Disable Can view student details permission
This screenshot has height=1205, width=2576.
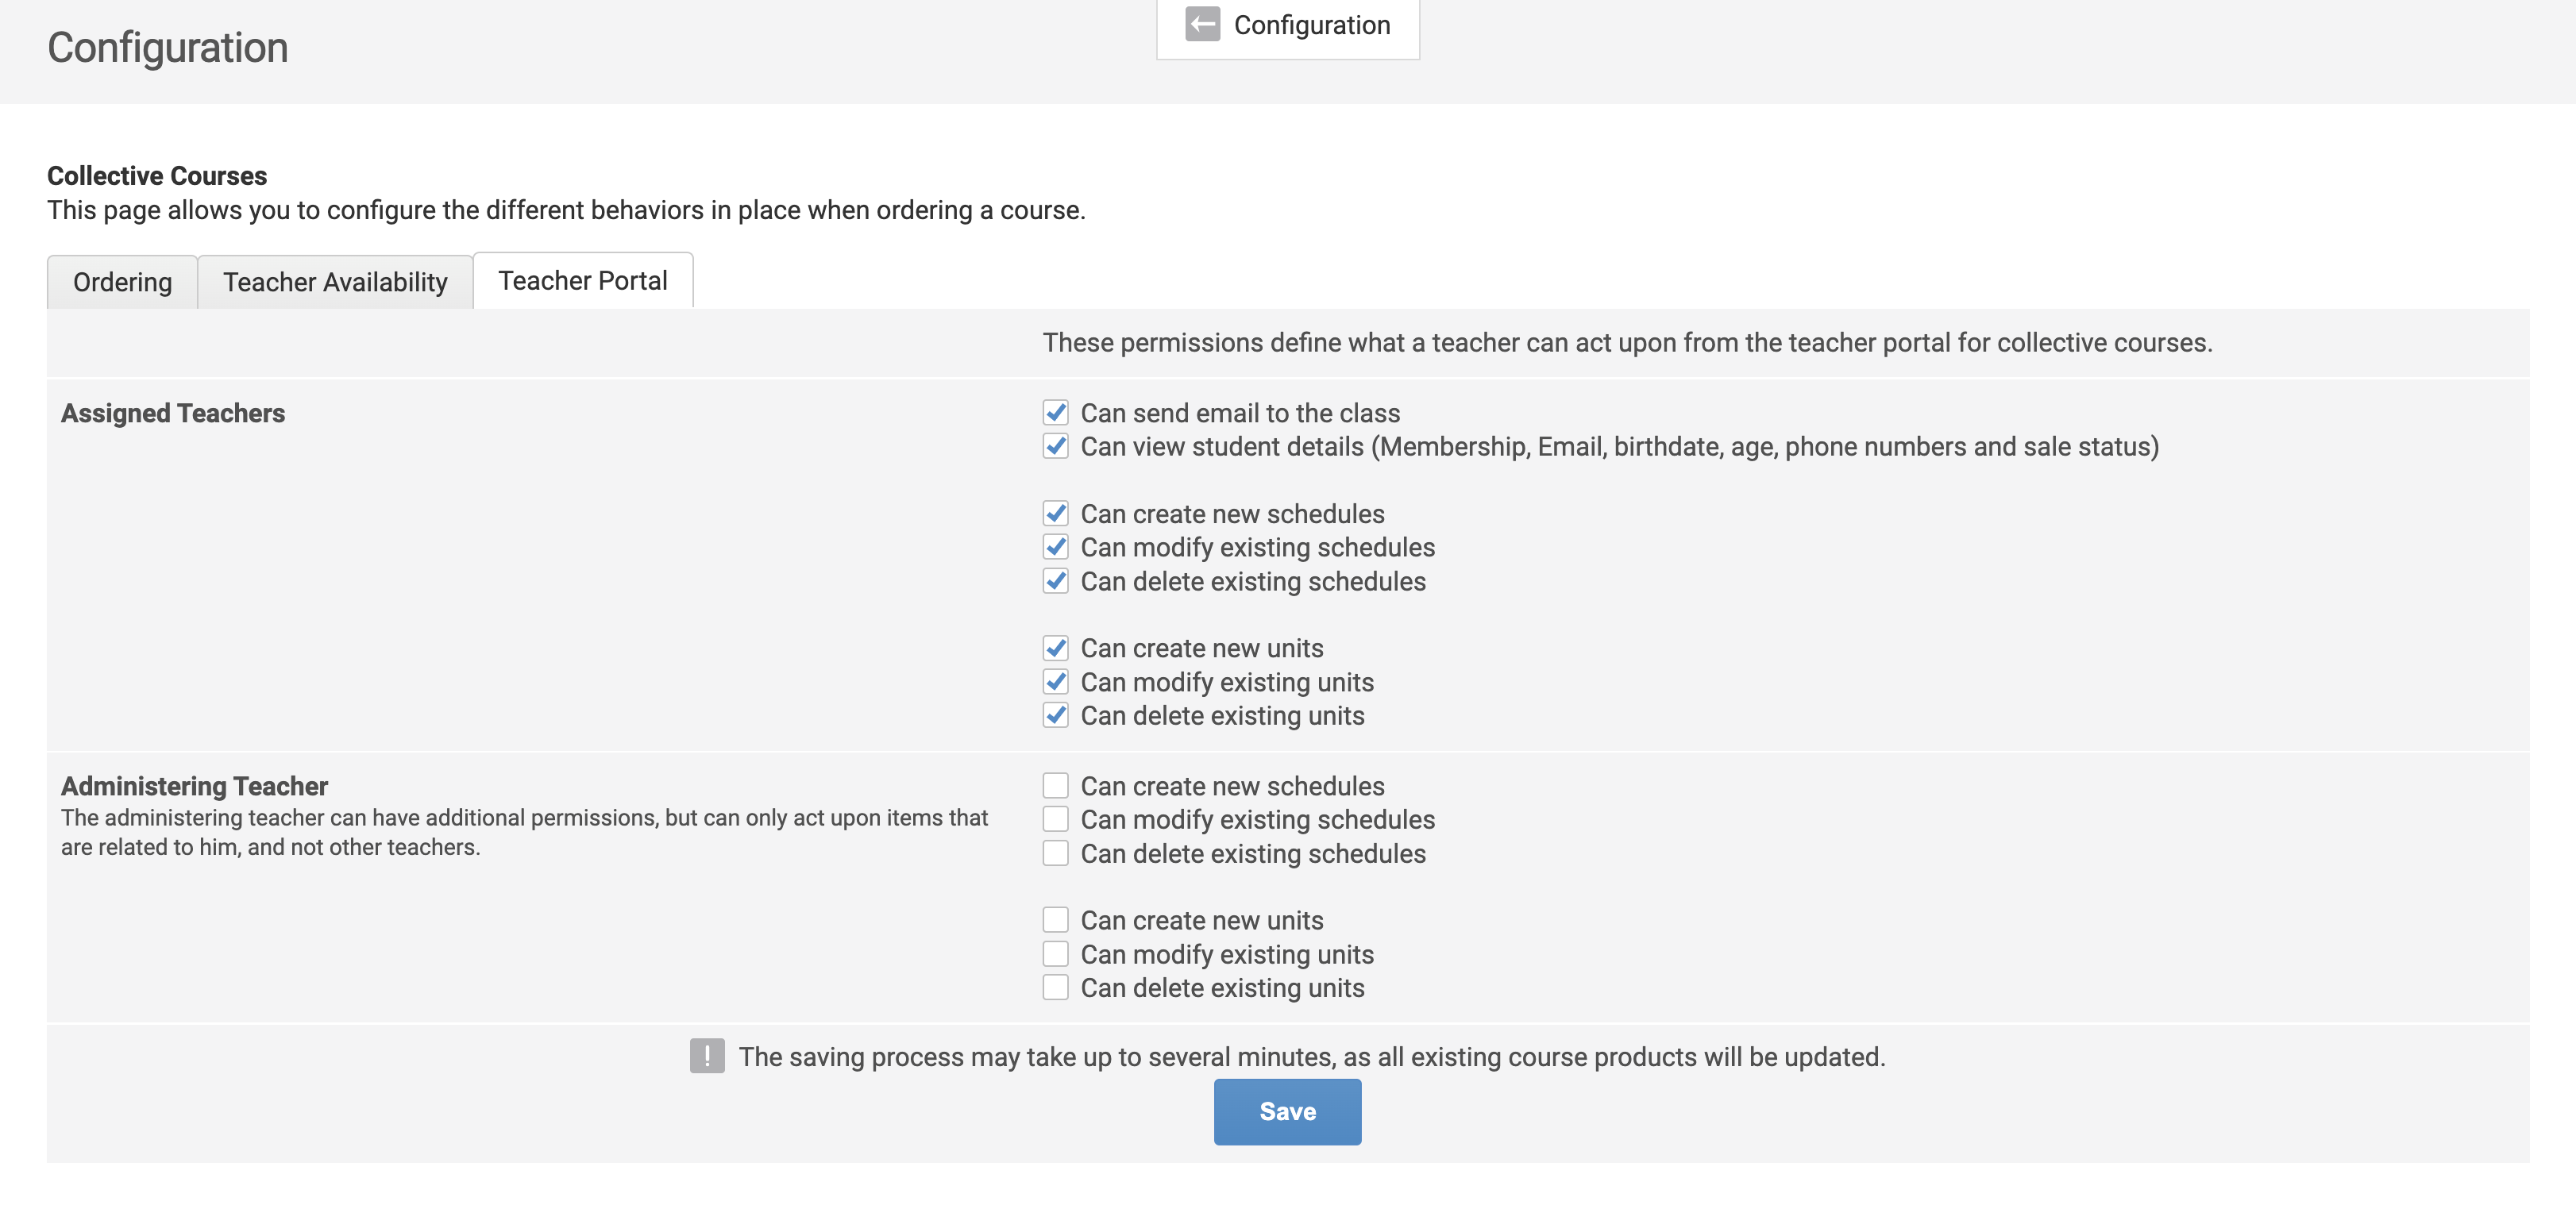(x=1055, y=446)
